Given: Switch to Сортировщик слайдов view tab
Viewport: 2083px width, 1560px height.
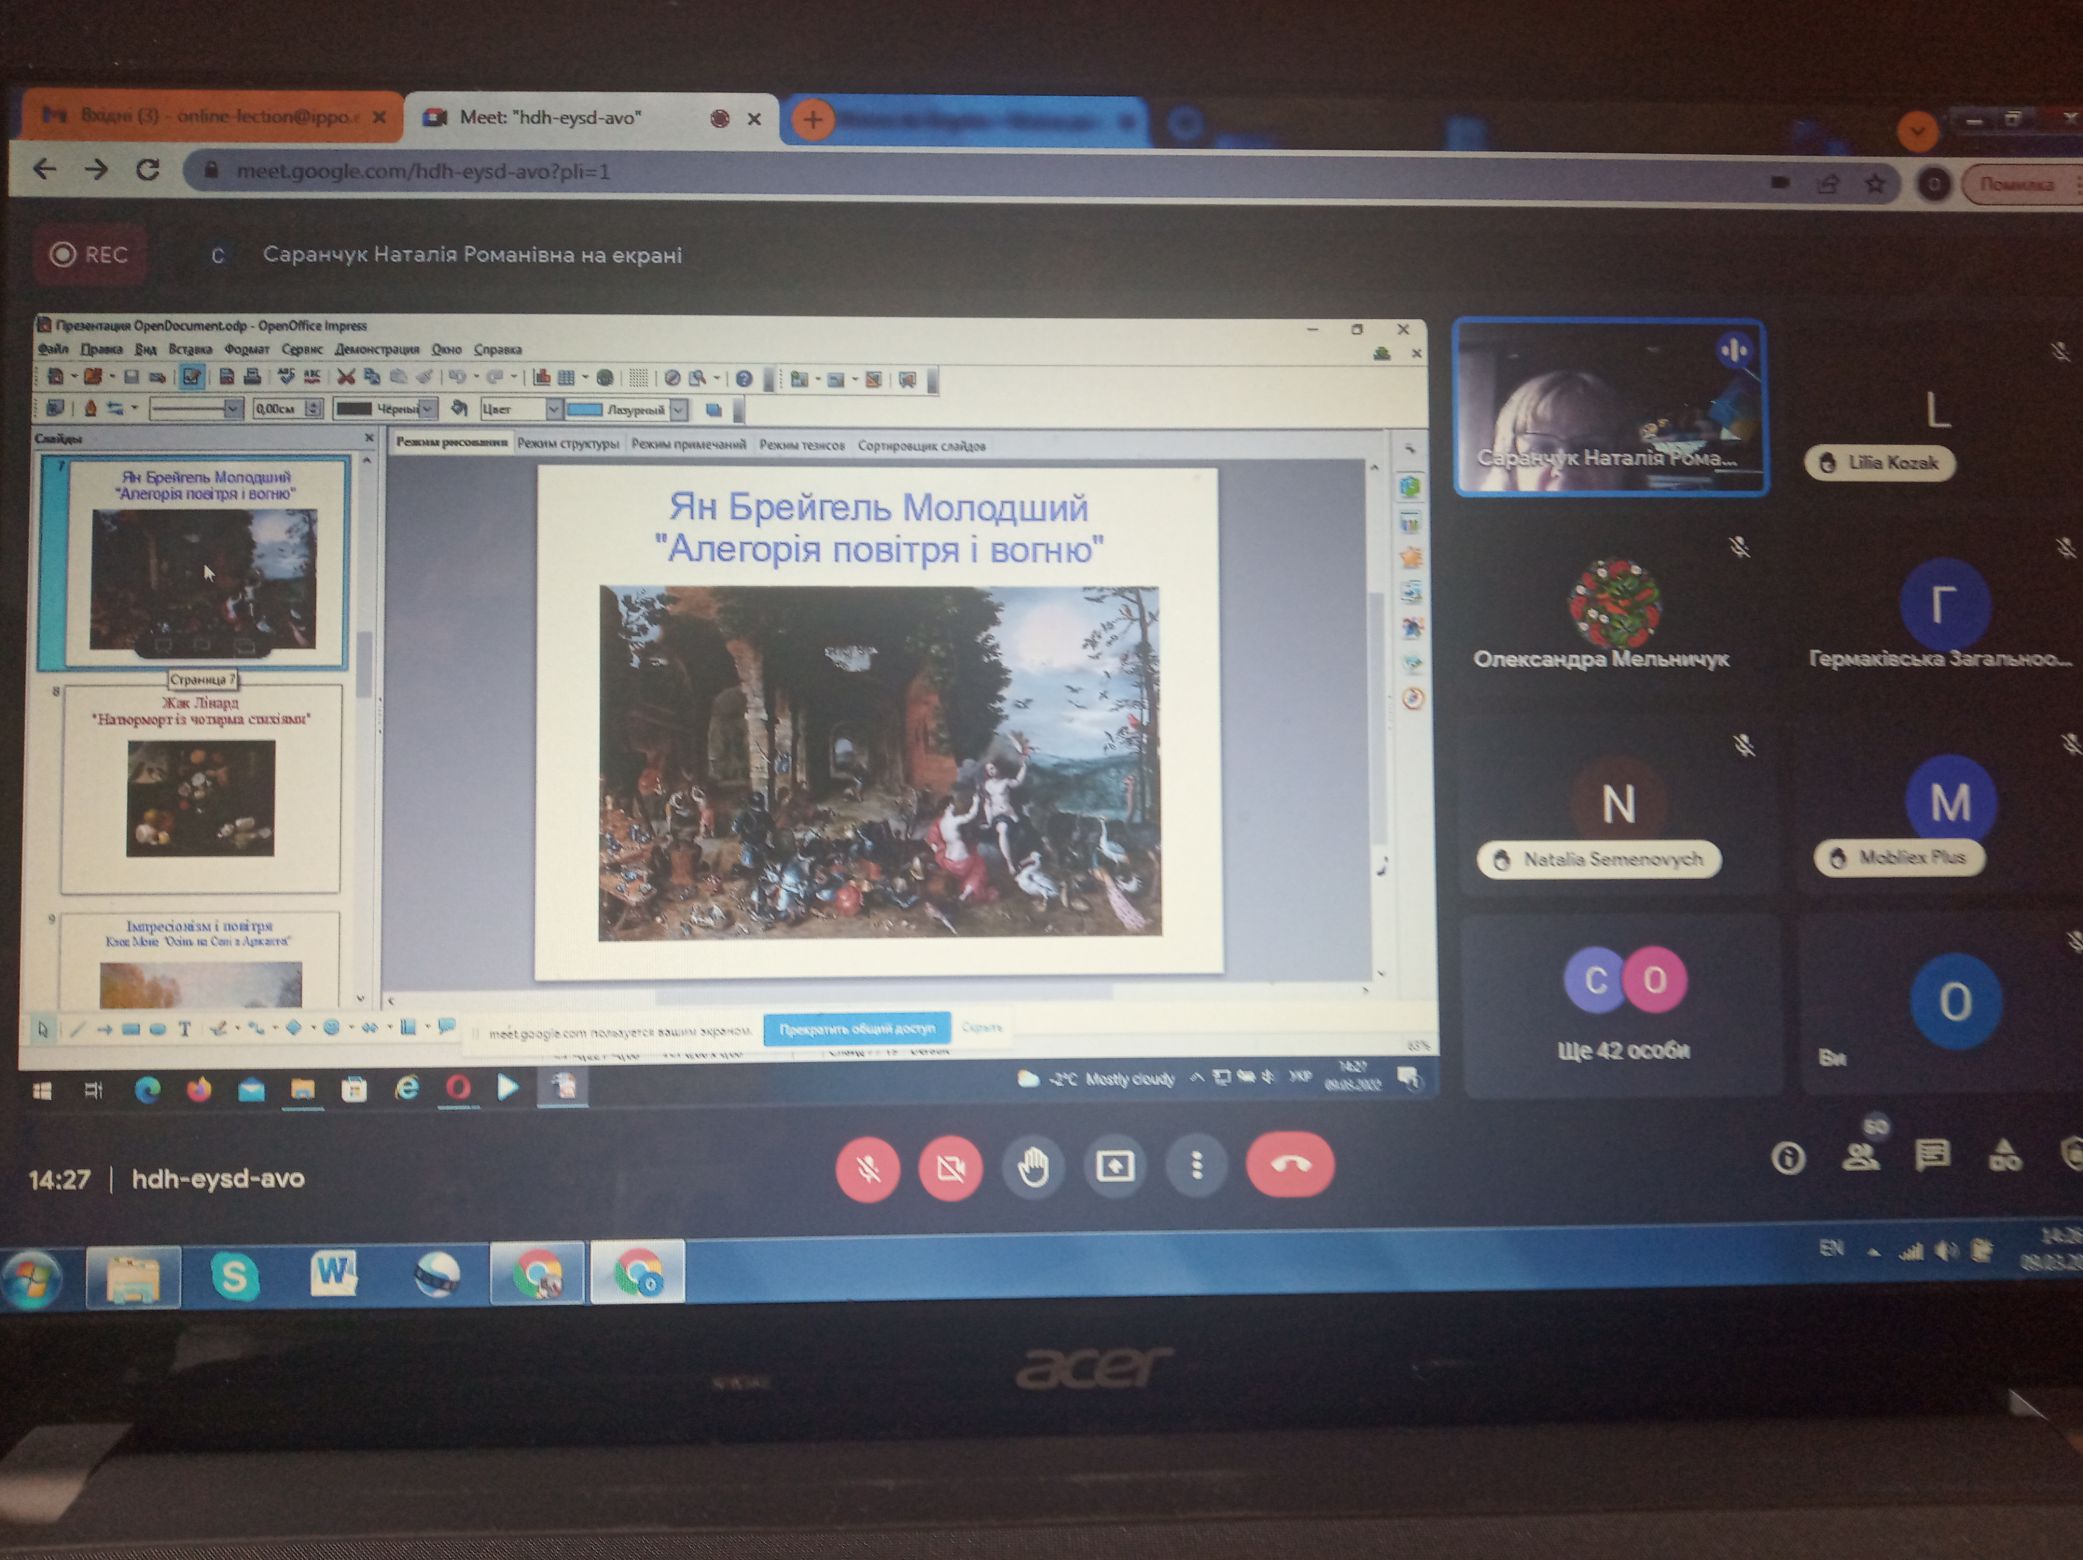Looking at the screenshot, I should (922, 445).
